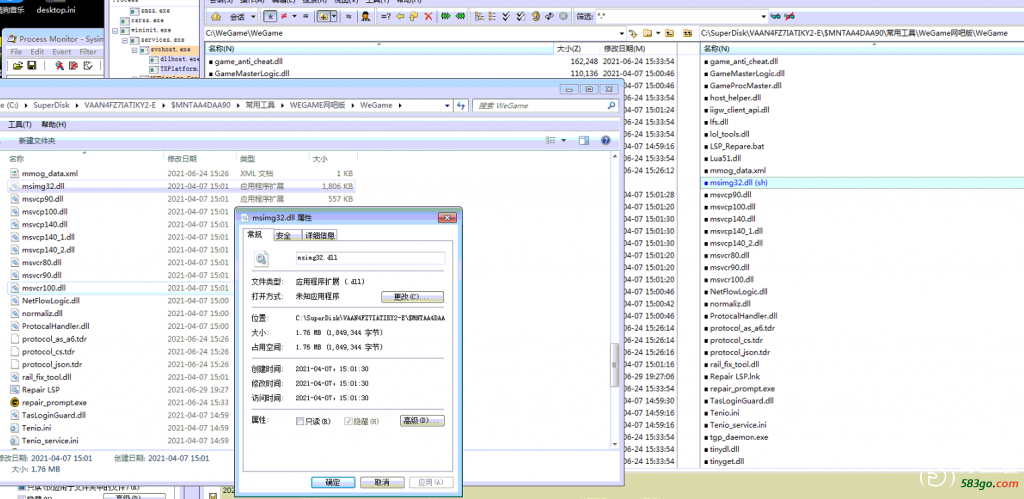Open the 帮助(H) menu in Explorer
This screenshot has width=1024, height=499.
pyautogui.click(x=54, y=125)
